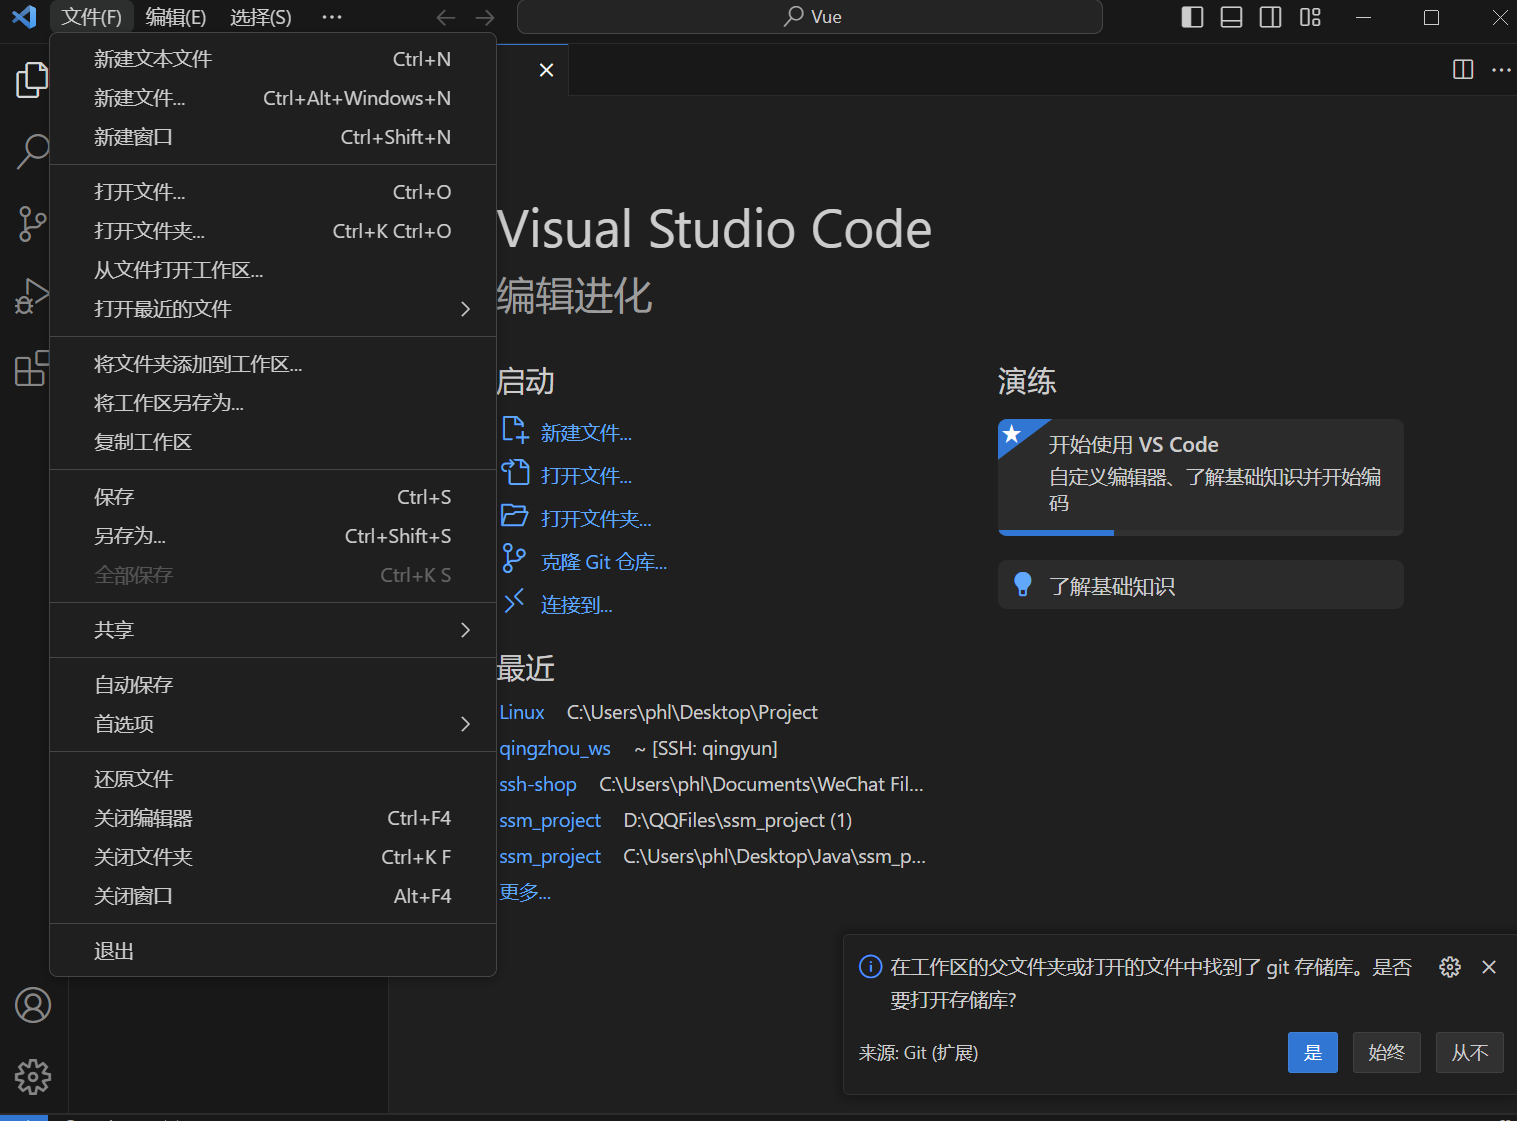Open the Source Control view
The height and width of the screenshot is (1121, 1517).
[32, 224]
